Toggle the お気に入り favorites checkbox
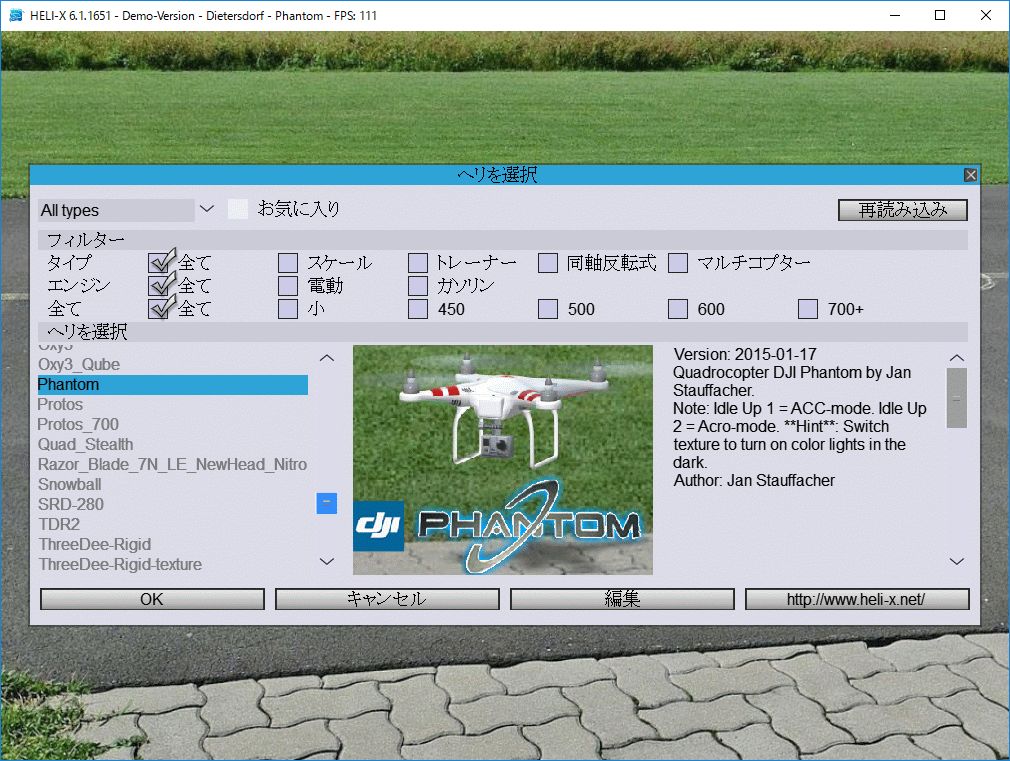 [238, 209]
